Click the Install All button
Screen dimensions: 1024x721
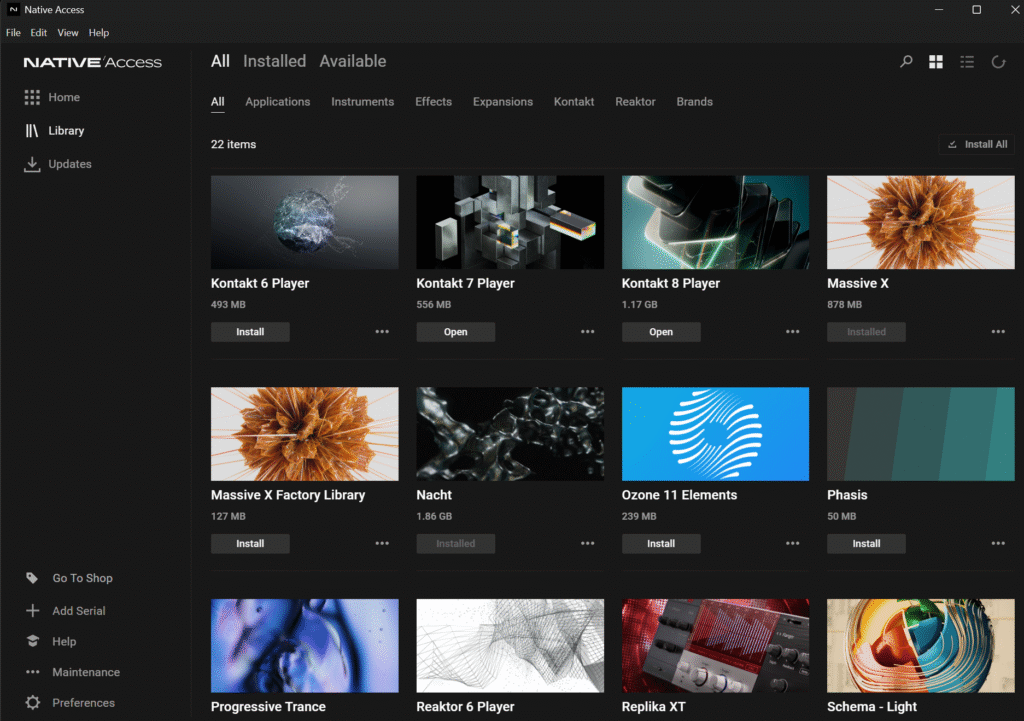[x=977, y=144]
